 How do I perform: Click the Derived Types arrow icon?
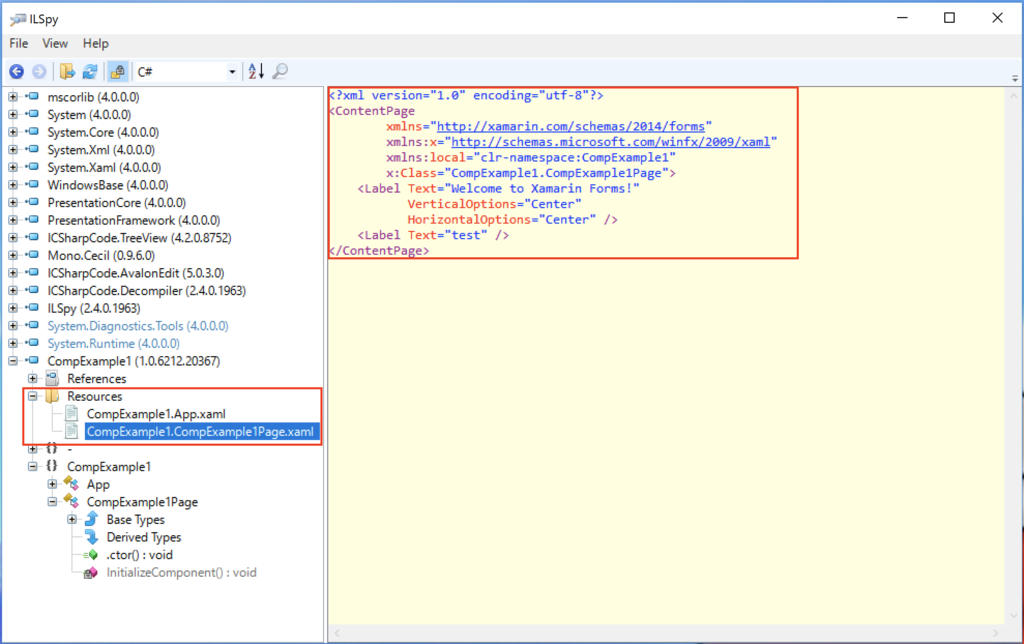tap(91, 537)
